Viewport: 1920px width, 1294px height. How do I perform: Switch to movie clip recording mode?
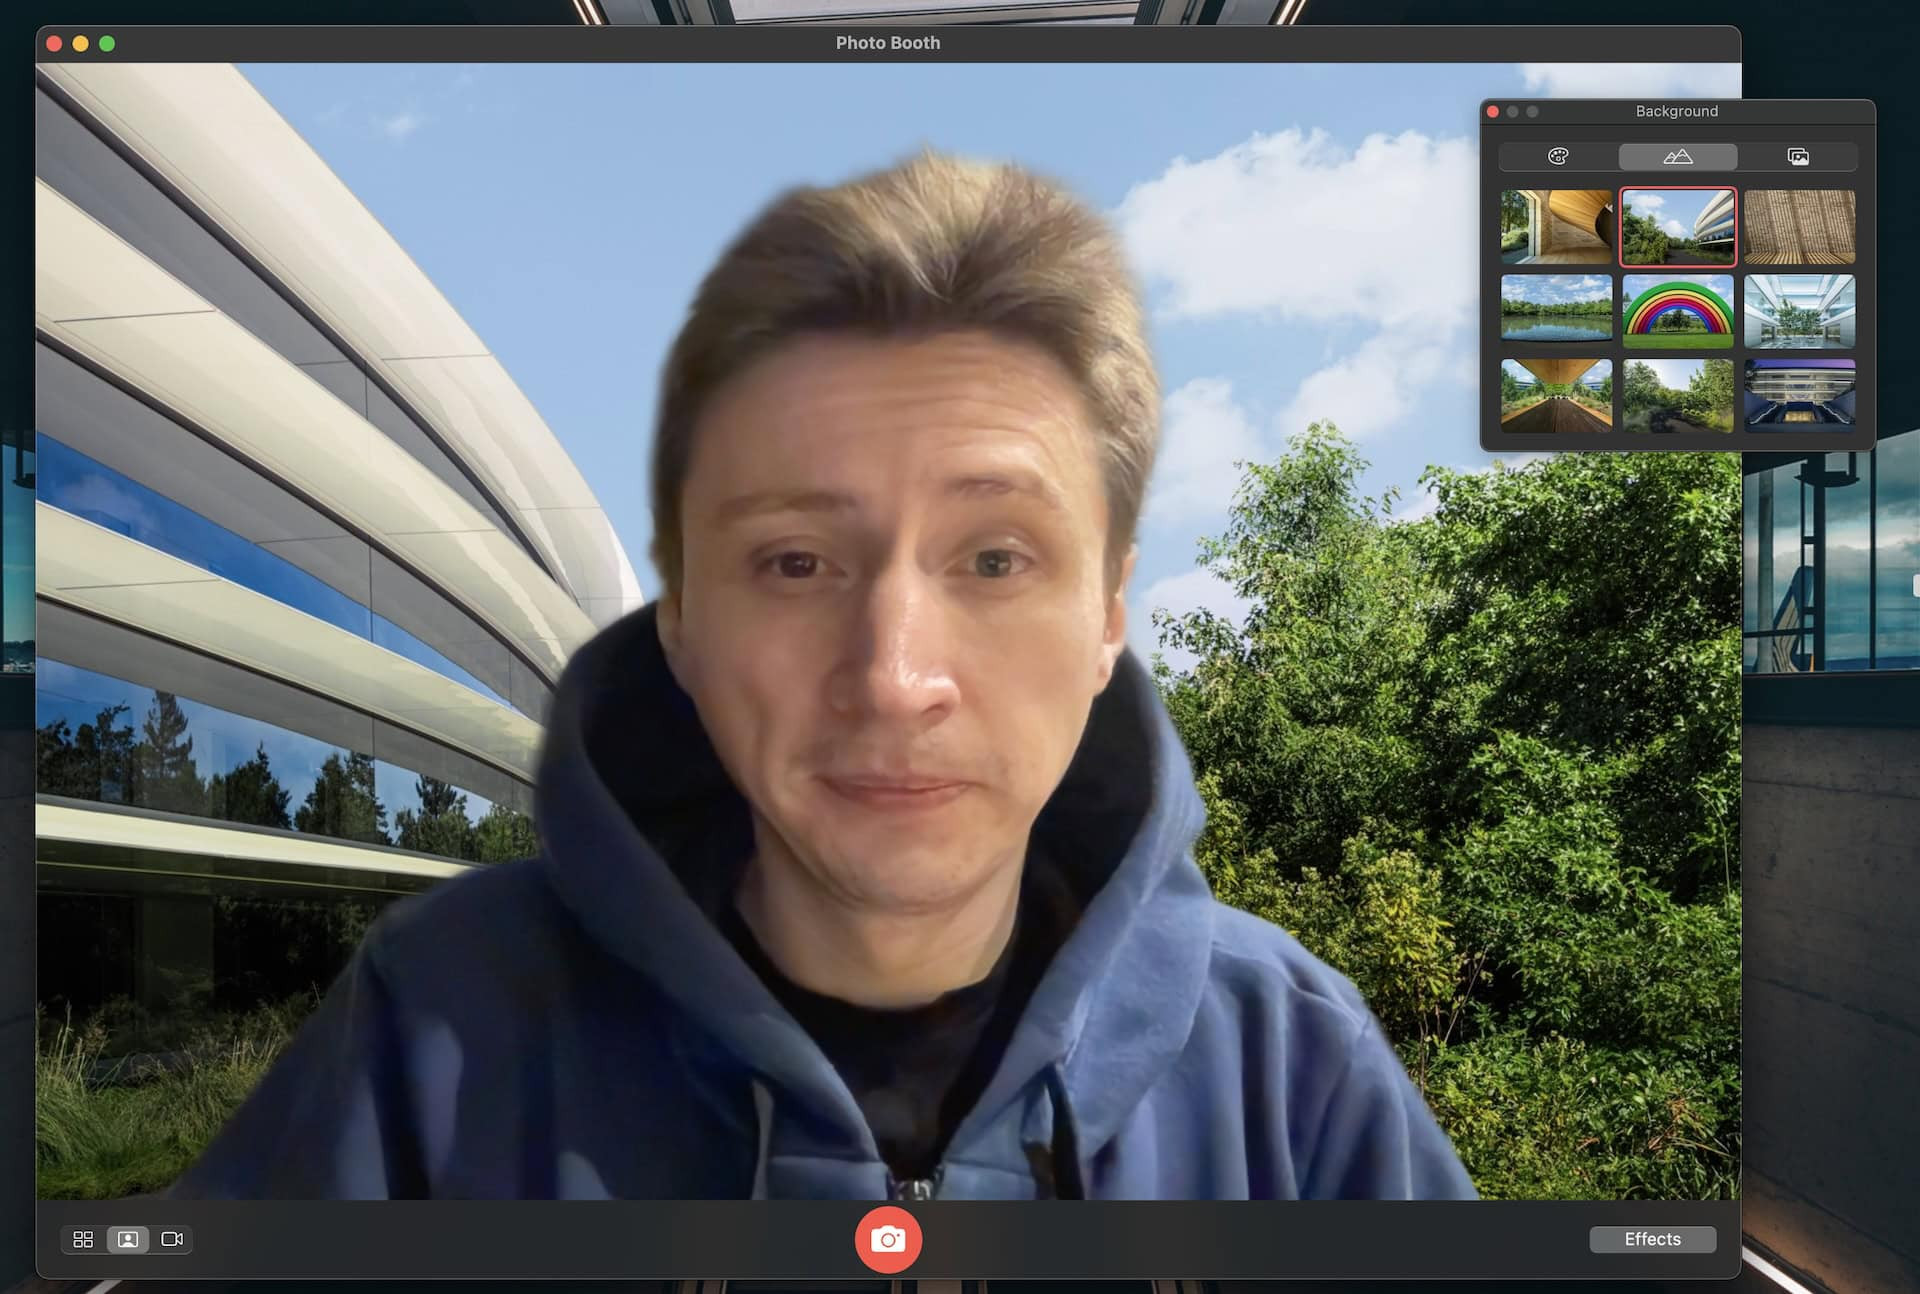pyautogui.click(x=172, y=1239)
